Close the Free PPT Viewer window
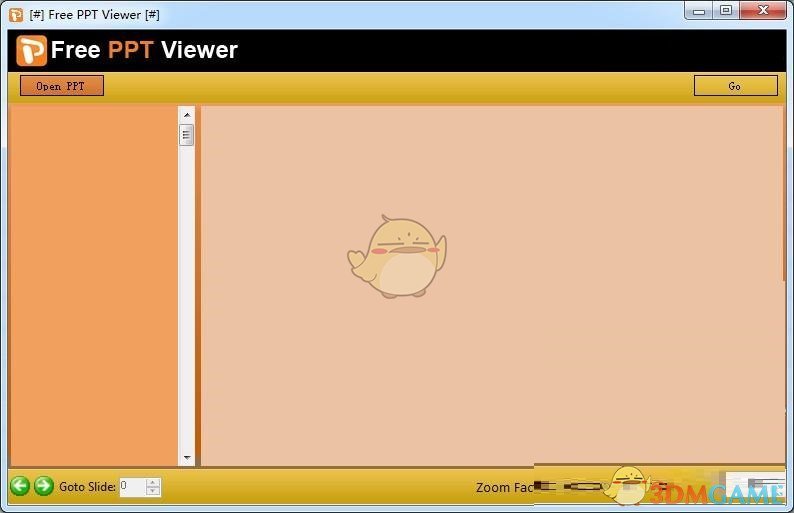794x513 pixels. pos(763,11)
